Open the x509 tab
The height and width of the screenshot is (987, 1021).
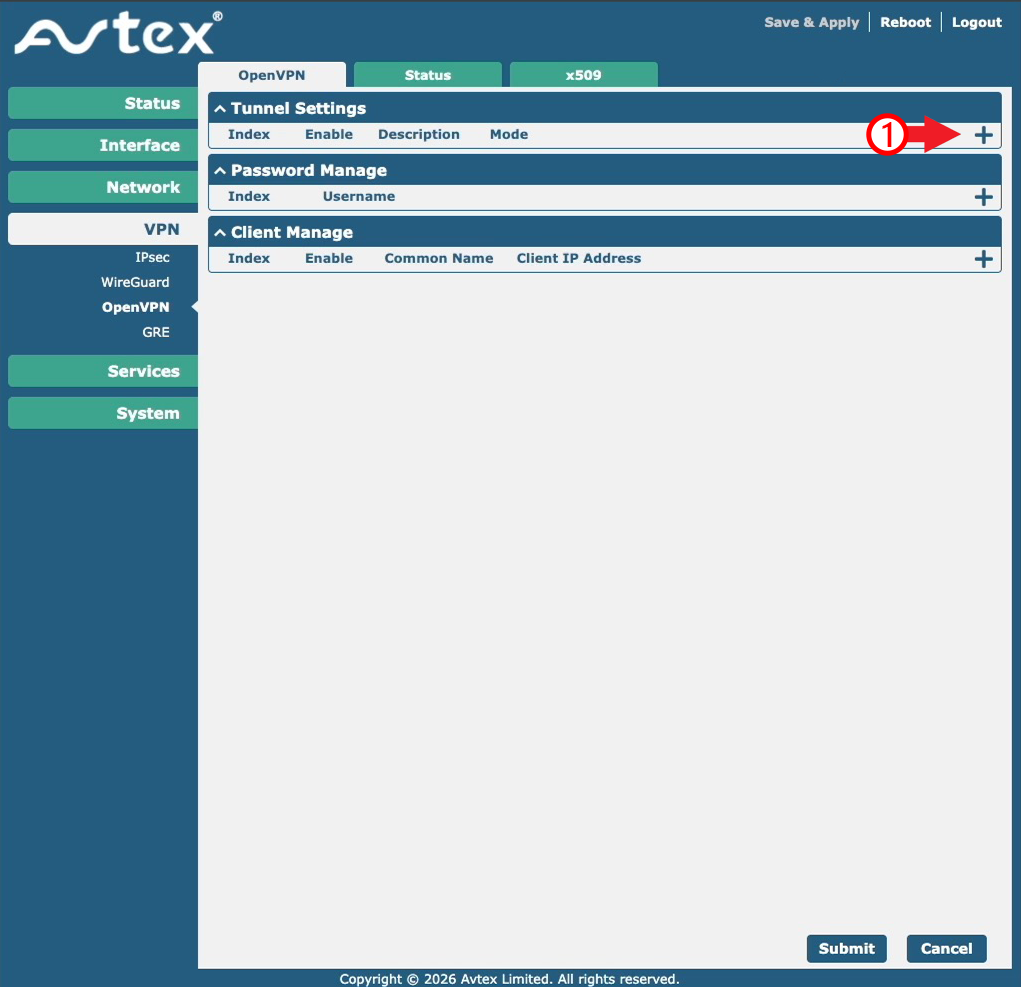click(583, 75)
